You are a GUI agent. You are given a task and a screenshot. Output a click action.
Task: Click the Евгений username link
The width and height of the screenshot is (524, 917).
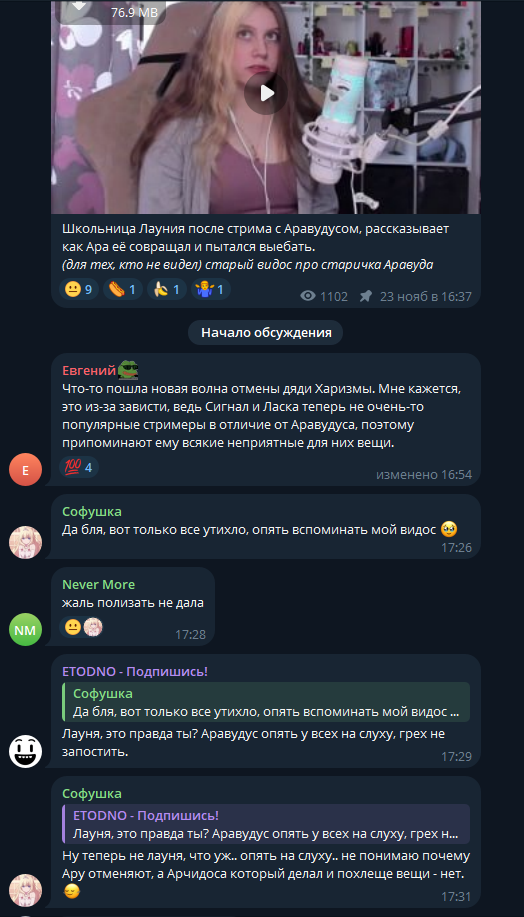pos(88,370)
